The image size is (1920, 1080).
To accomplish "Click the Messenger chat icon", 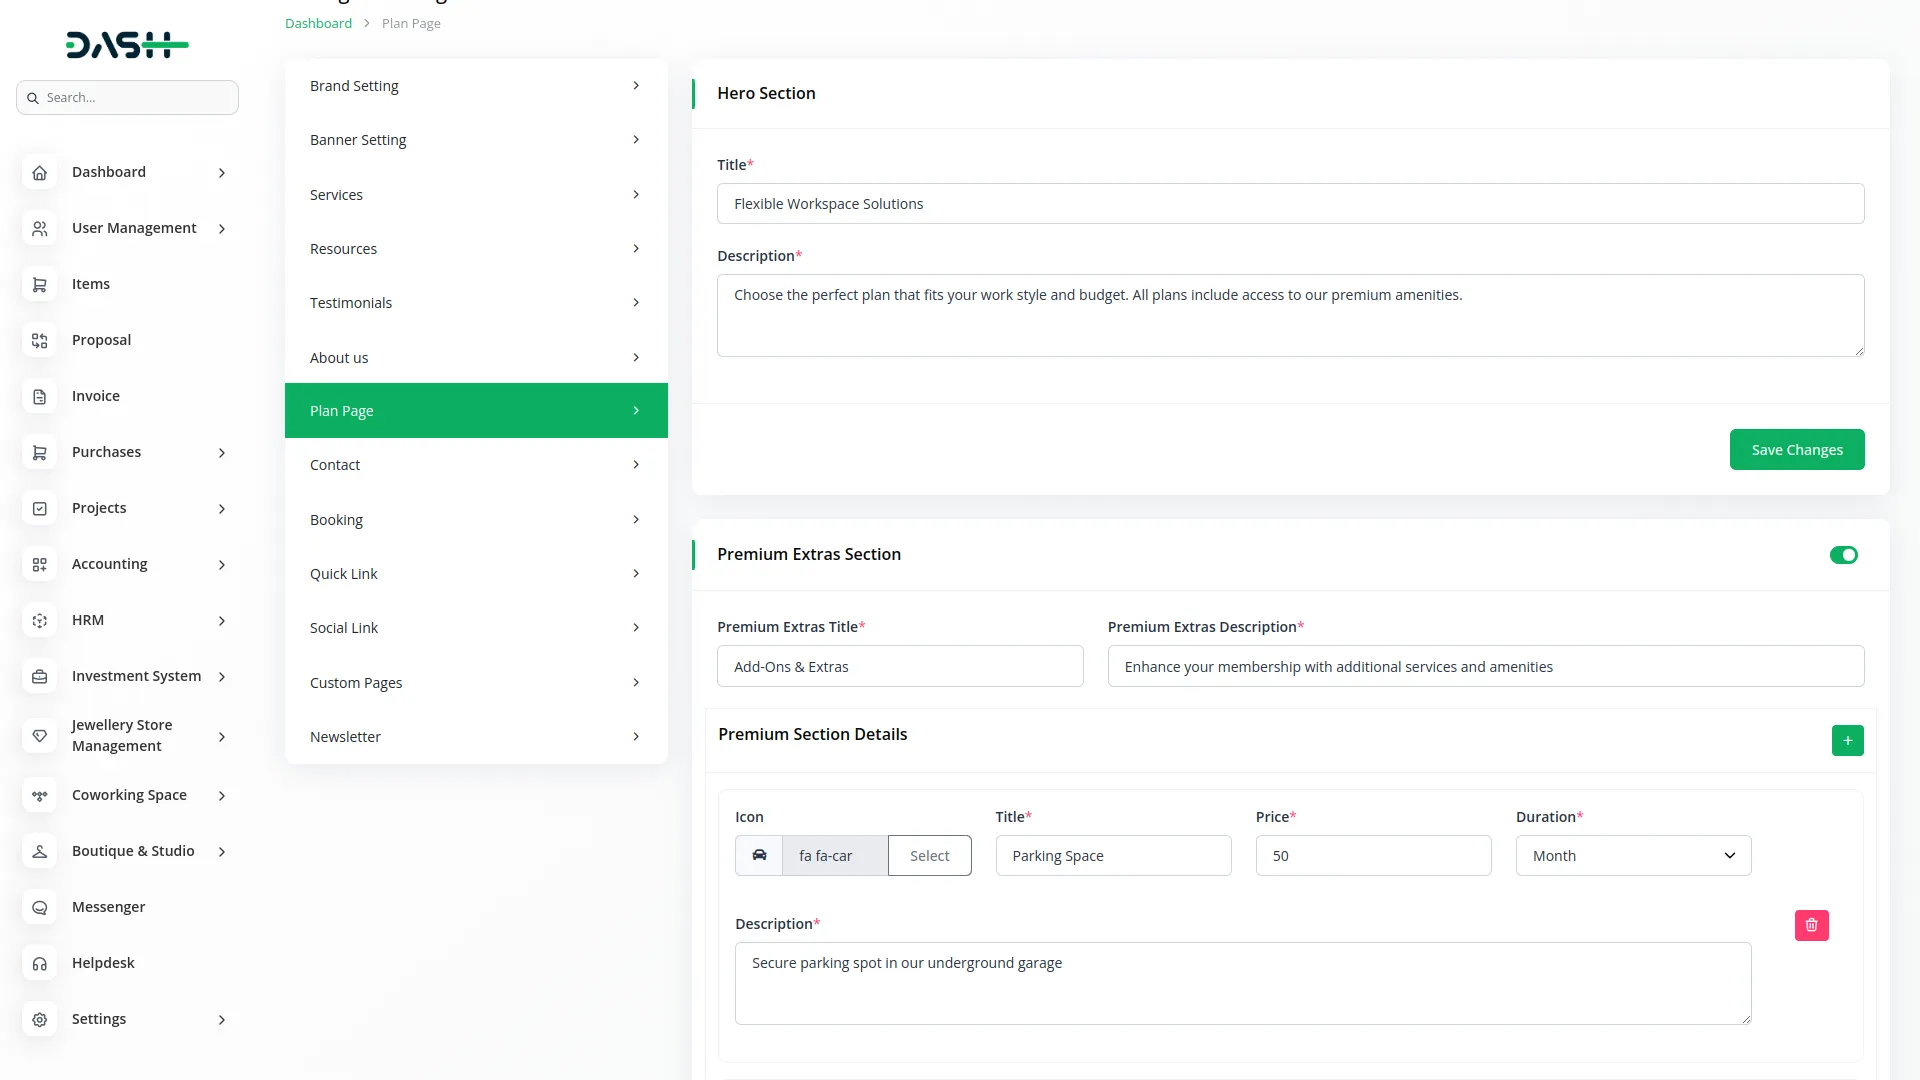I will coord(40,907).
